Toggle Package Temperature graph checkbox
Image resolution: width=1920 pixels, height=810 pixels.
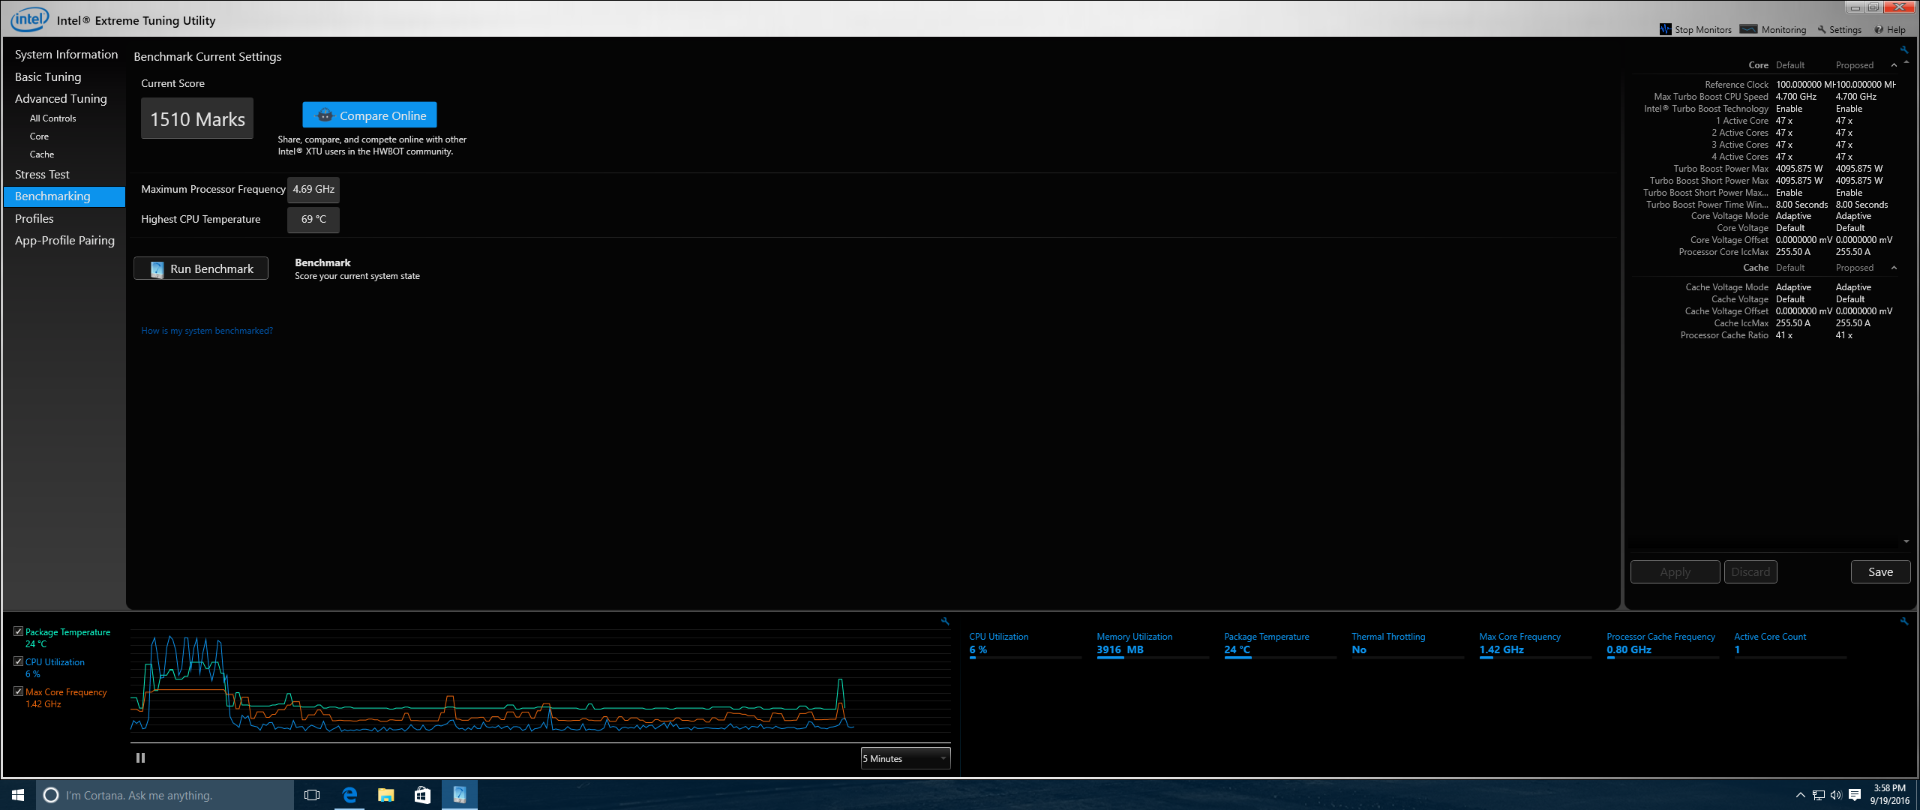pyautogui.click(x=18, y=632)
